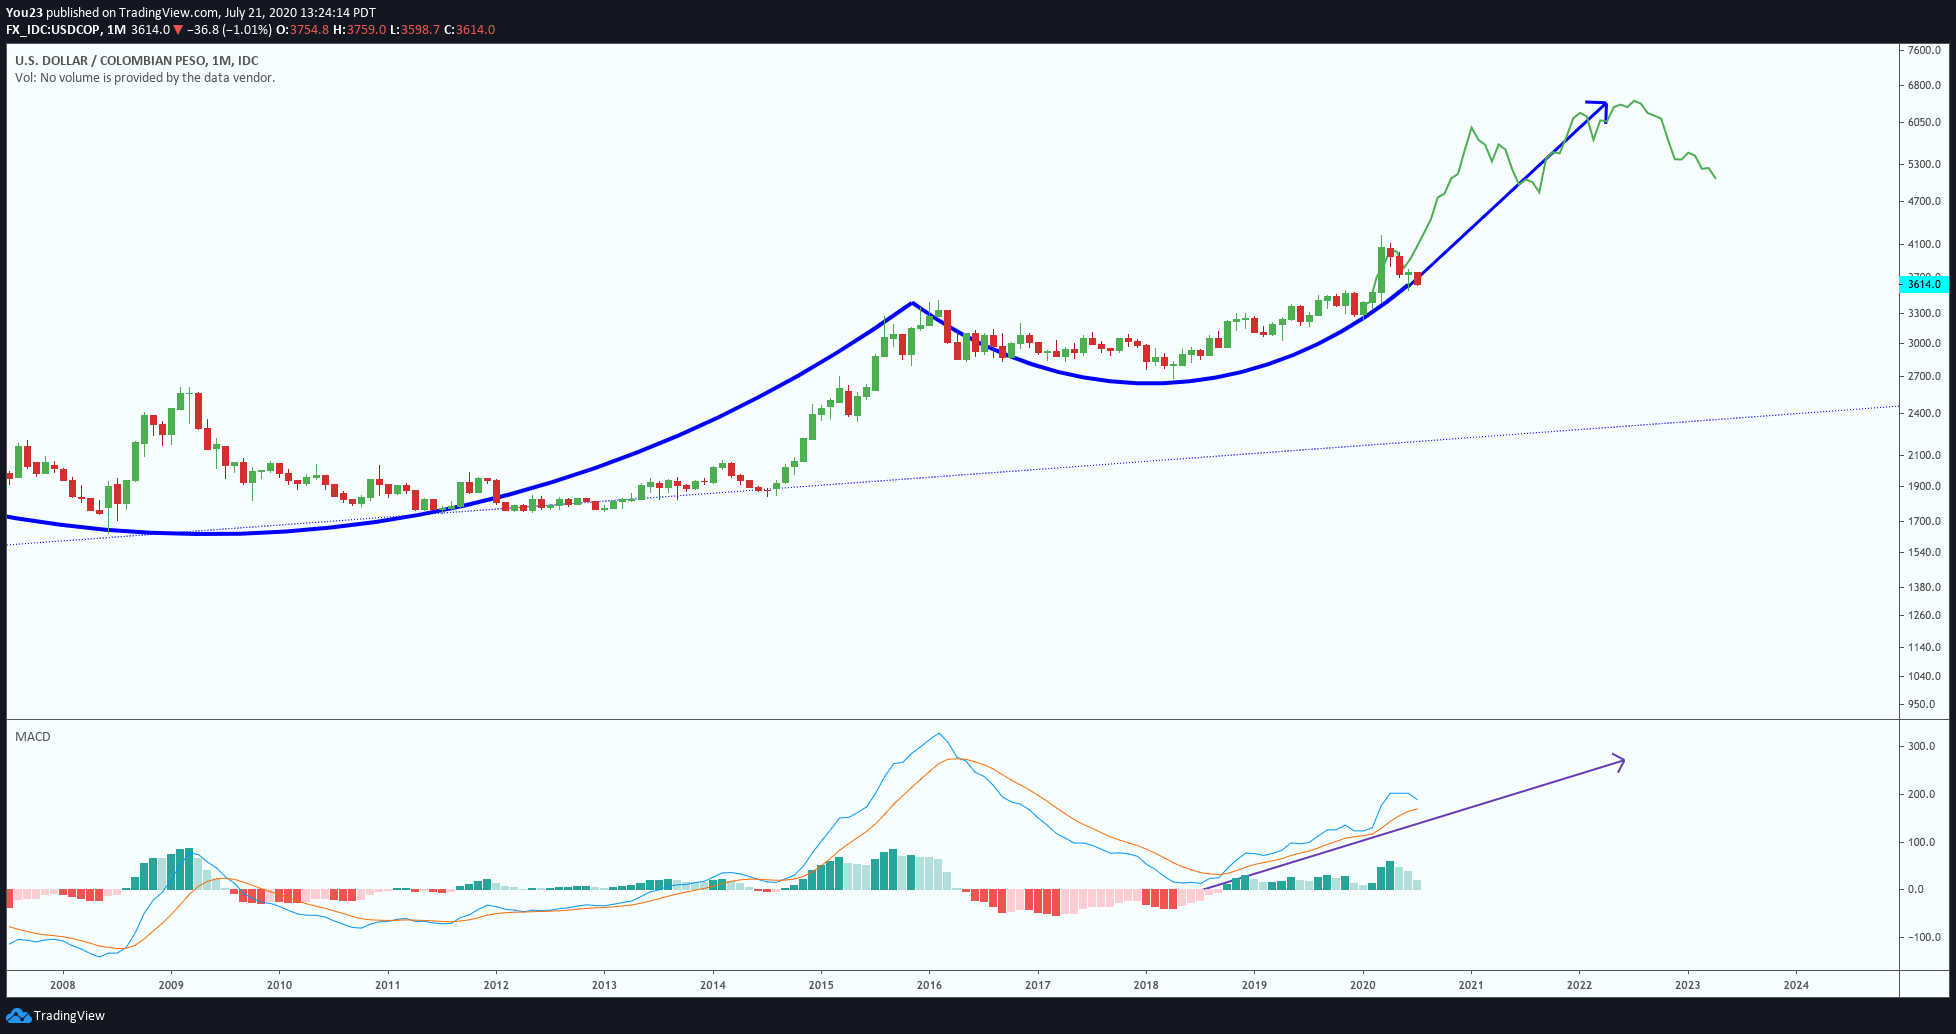The width and height of the screenshot is (1956, 1034).
Task: Click the 1380.0 price axis label
Action: tap(1924, 588)
